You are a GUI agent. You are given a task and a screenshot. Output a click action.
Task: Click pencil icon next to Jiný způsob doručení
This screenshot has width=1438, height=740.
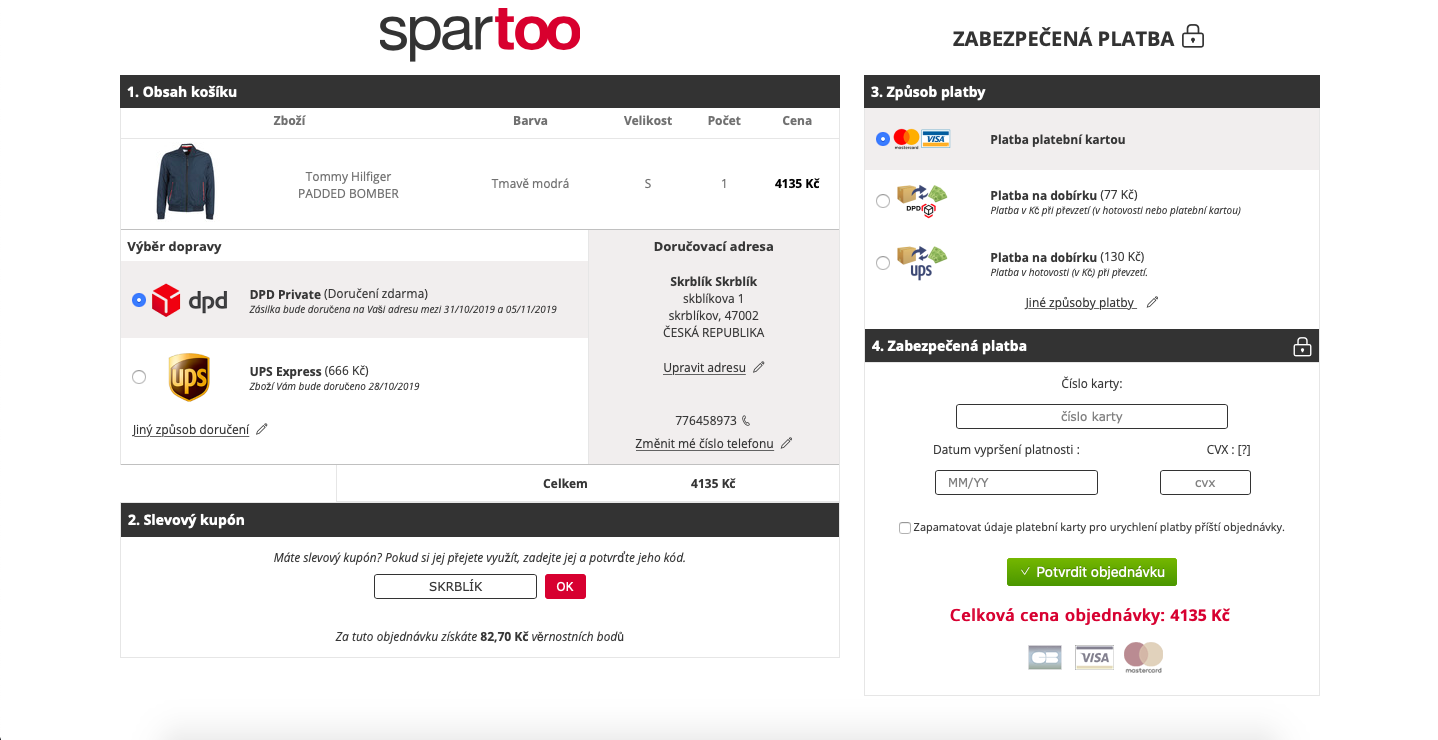pos(262,429)
